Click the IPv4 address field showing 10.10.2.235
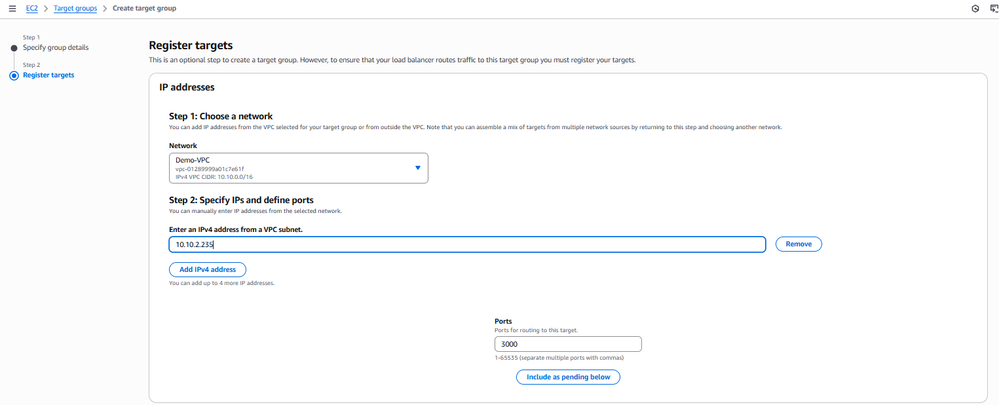 click(x=467, y=244)
